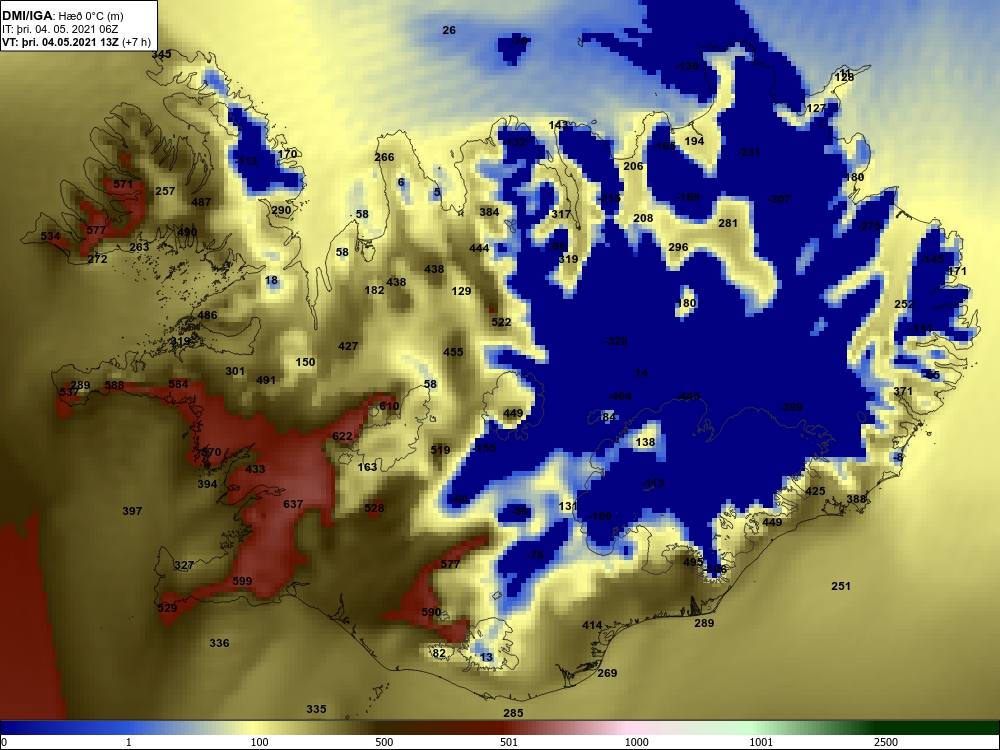Select the color scale label 2500
The height and width of the screenshot is (750, 1000).
click(x=886, y=742)
